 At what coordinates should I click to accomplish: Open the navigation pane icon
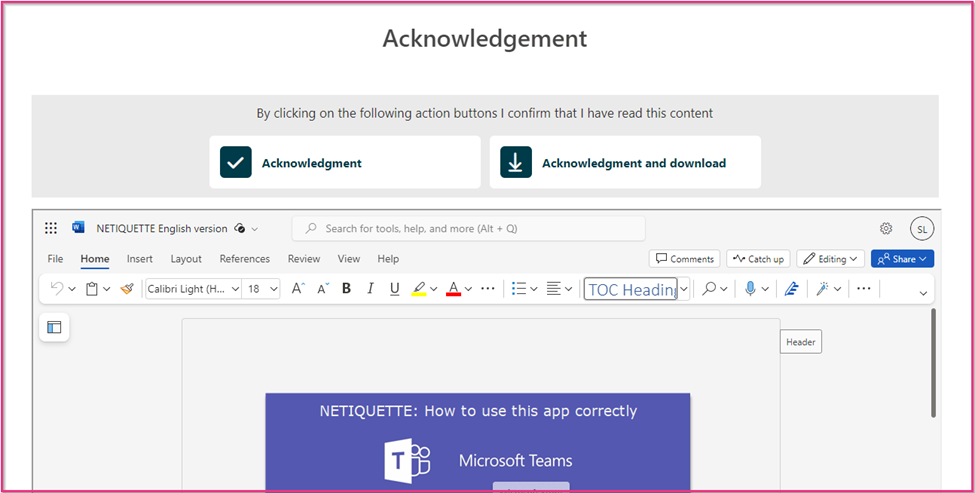tap(54, 327)
